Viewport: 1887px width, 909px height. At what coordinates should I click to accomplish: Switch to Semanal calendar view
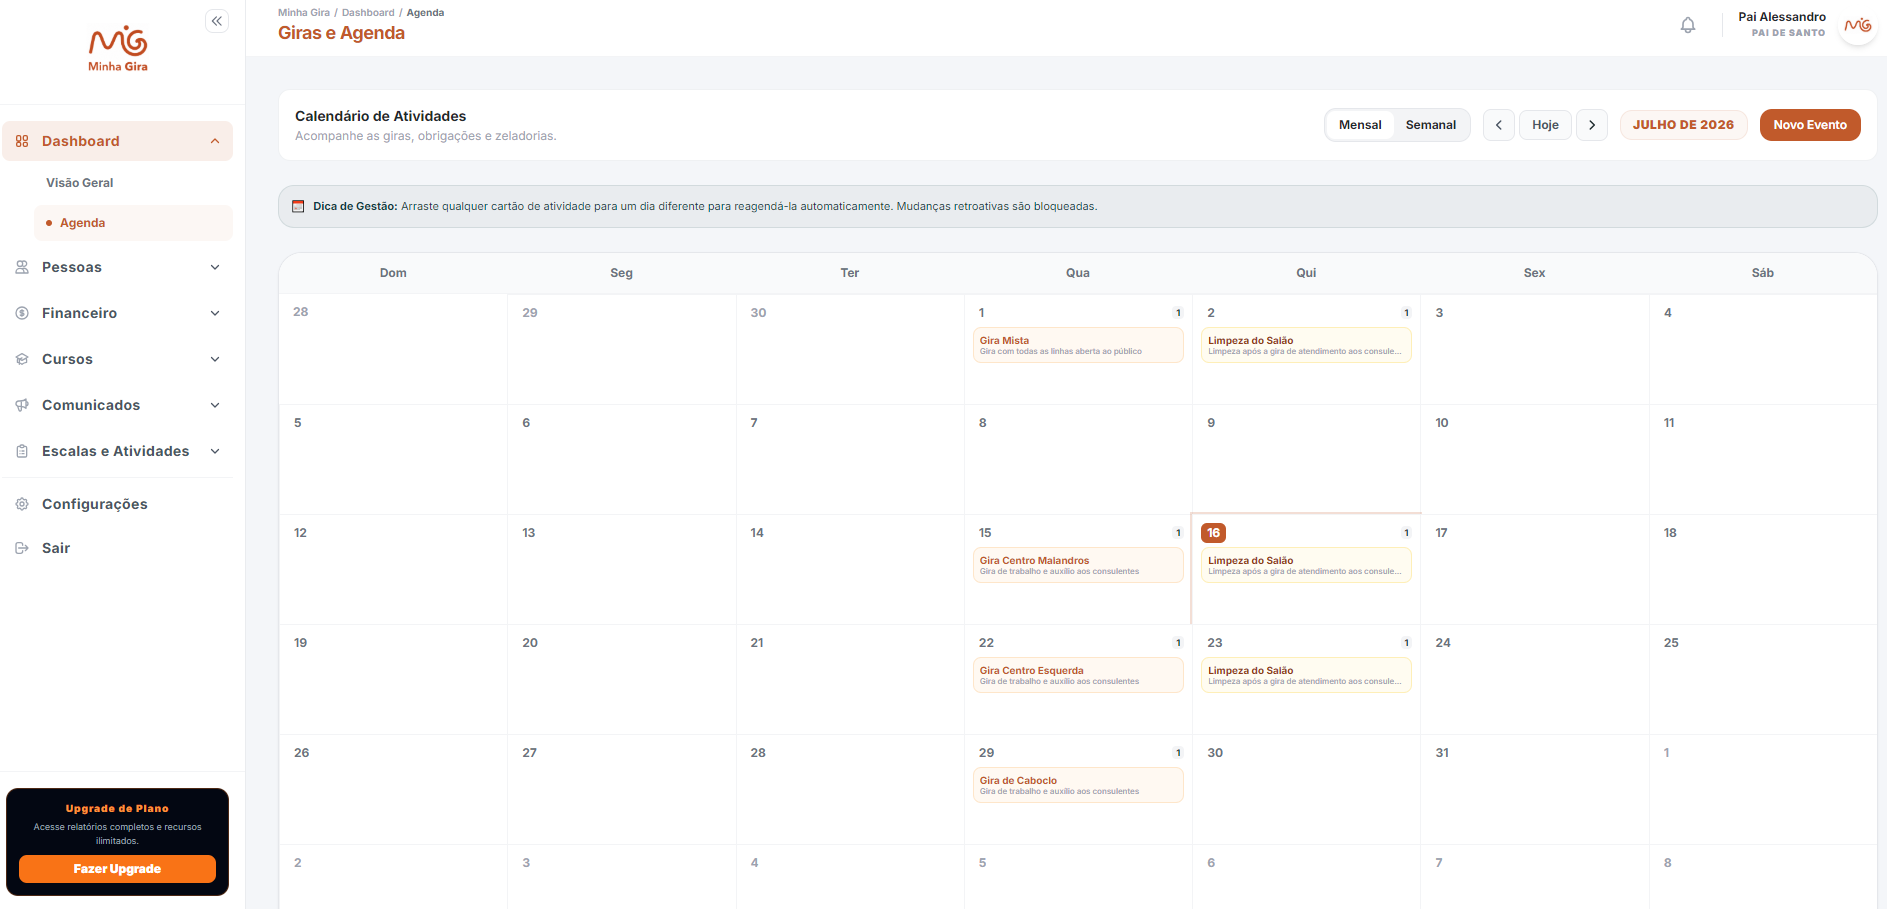click(x=1431, y=125)
